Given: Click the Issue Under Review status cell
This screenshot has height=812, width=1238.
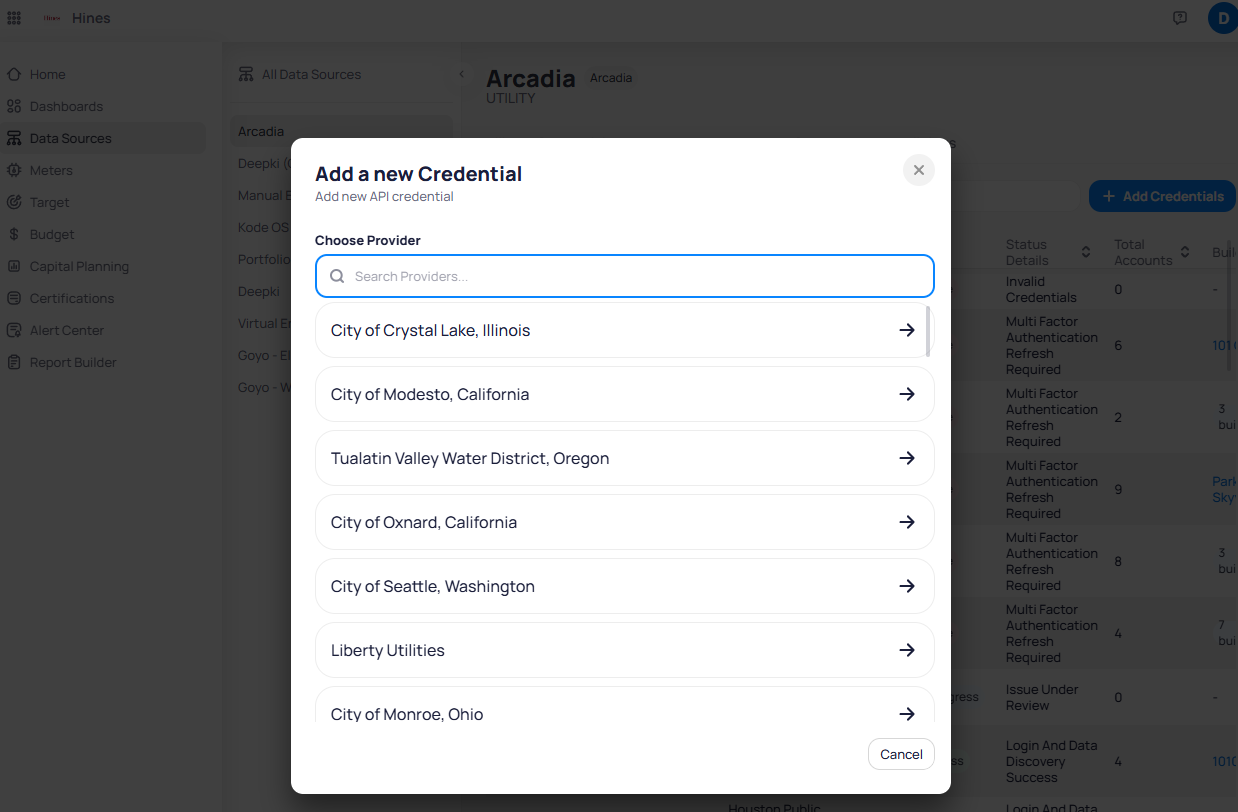Looking at the screenshot, I should coord(1042,697).
